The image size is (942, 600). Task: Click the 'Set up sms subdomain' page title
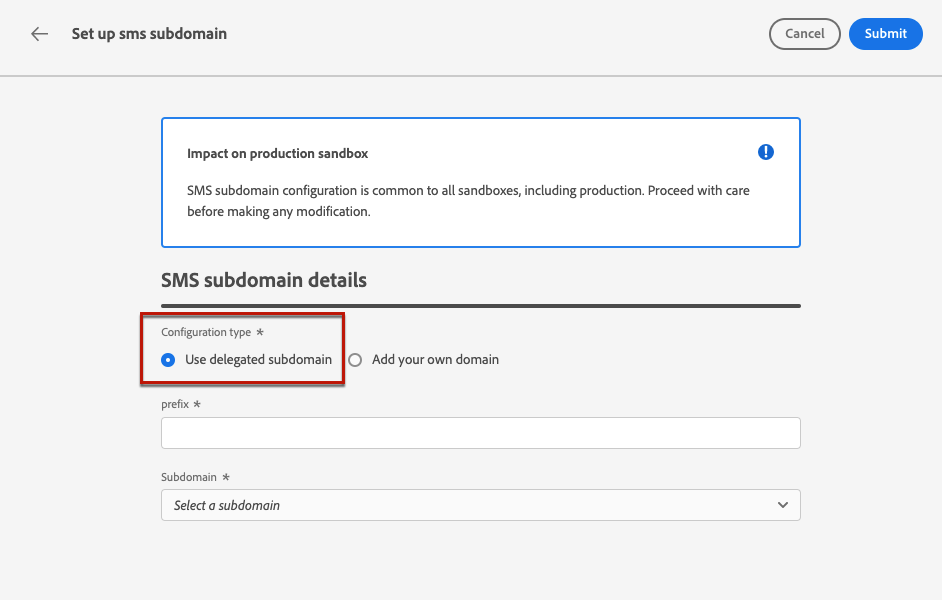149,34
